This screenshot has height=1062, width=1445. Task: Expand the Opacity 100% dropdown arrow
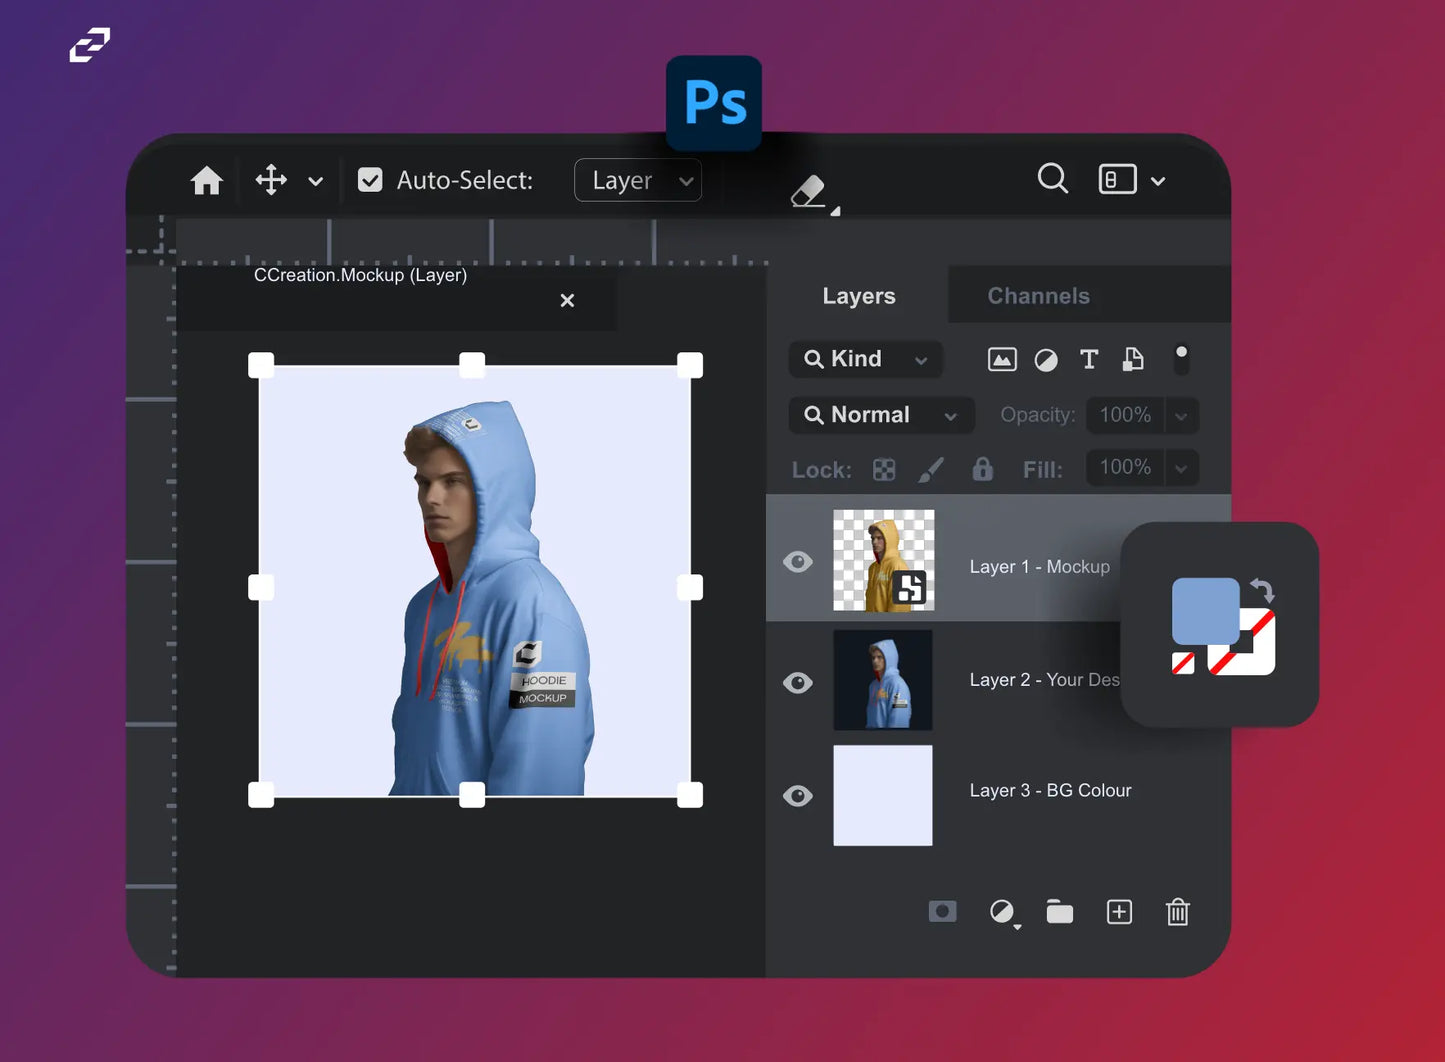click(1181, 416)
